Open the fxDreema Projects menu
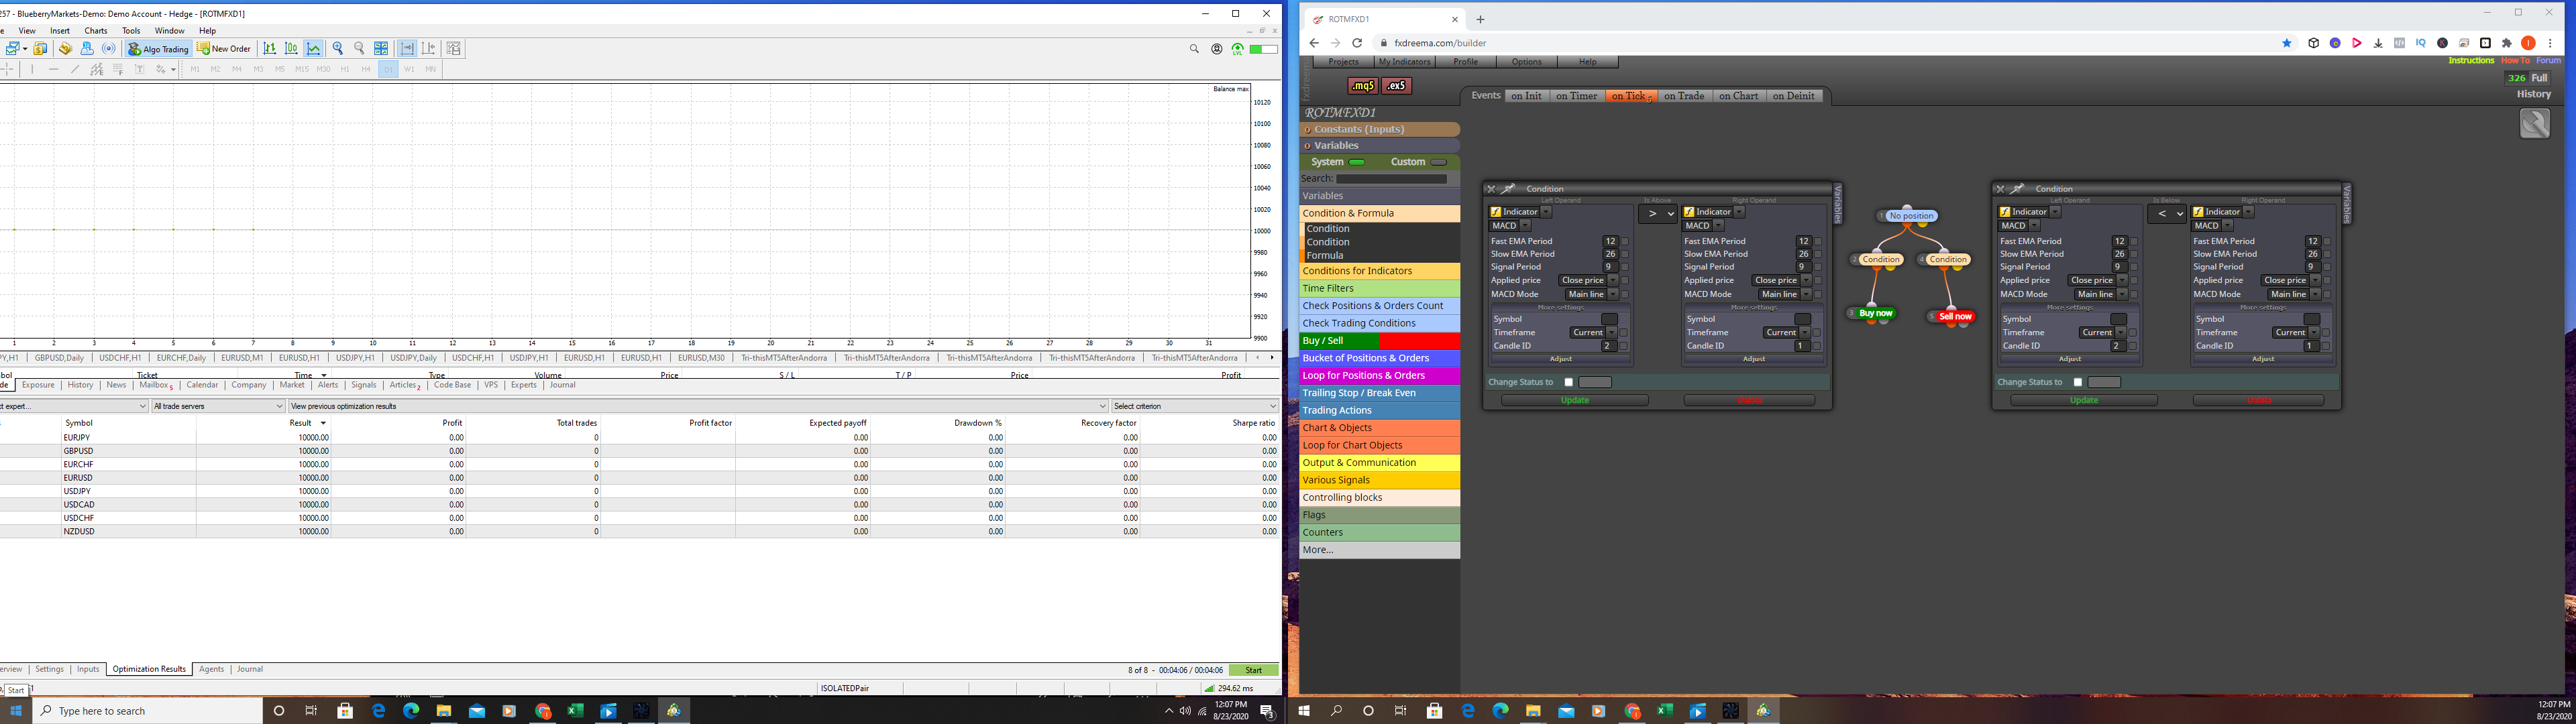This screenshot has height=724, width=2576. (1343, 62)
